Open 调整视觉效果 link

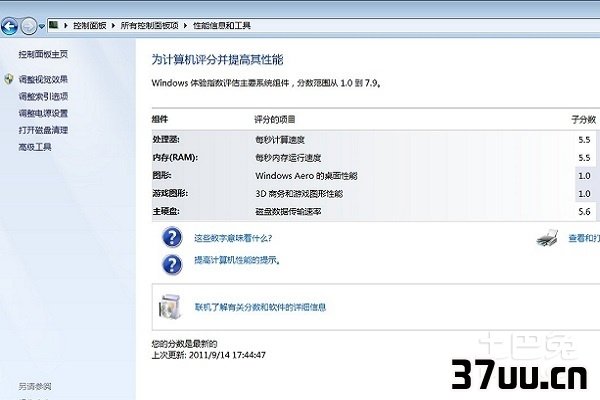click(43, 79)
